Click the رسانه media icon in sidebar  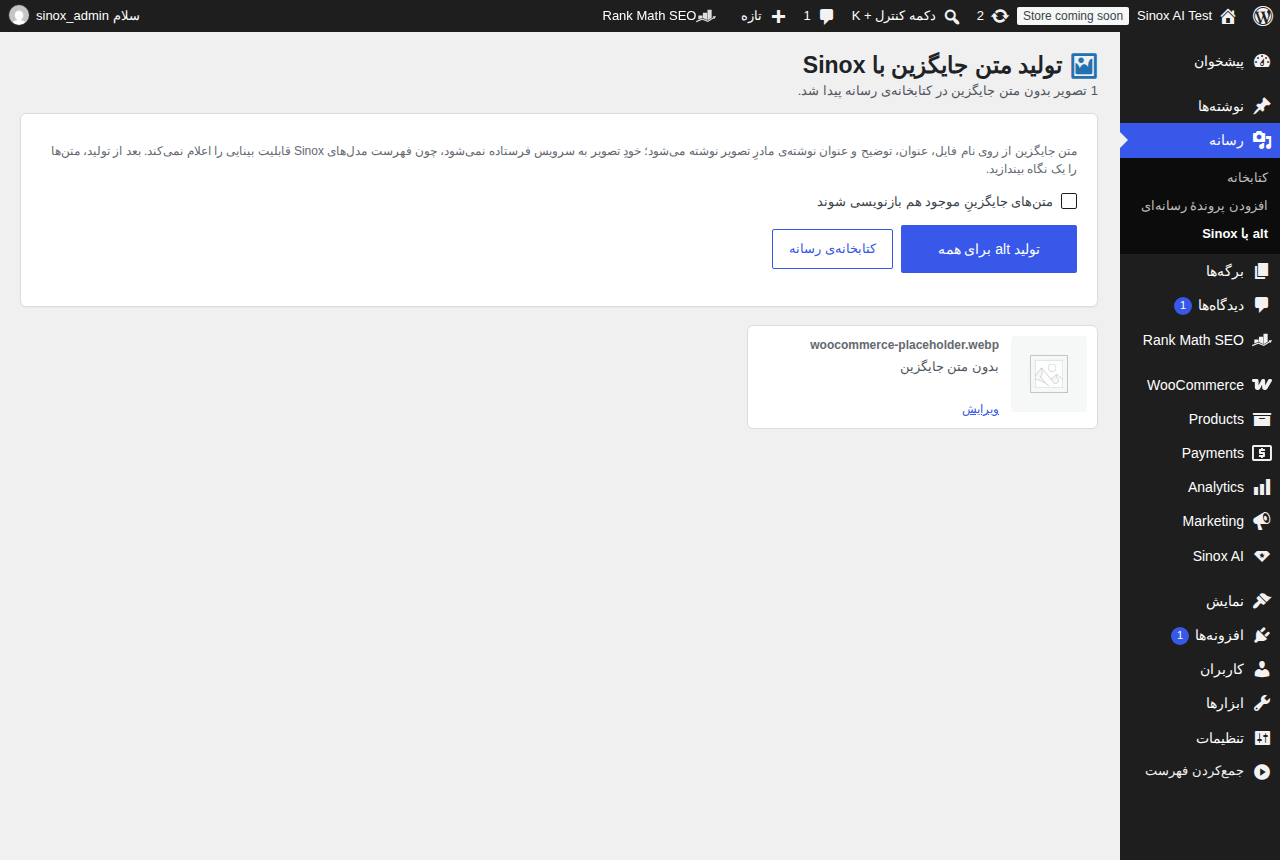[x=1262, y=140]
